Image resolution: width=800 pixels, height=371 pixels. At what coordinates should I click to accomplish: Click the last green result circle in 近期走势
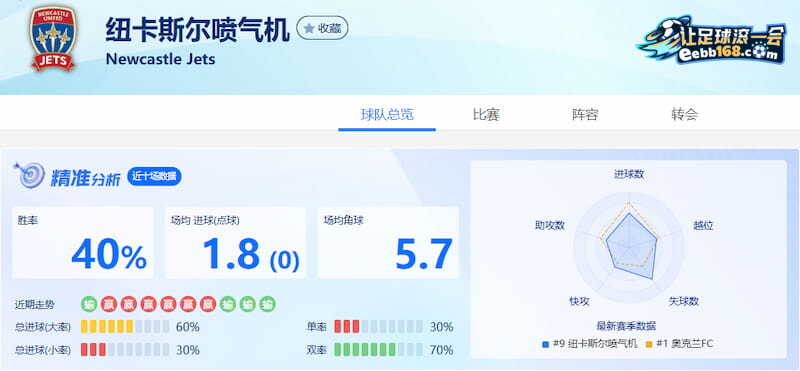click(x=267, y=304)
